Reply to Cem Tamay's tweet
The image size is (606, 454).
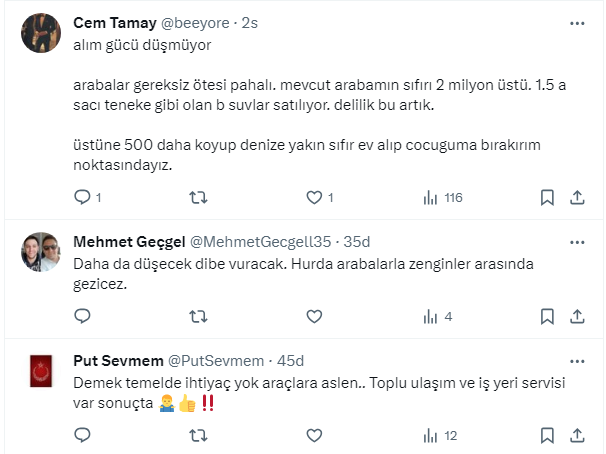[x=83, y=198]
